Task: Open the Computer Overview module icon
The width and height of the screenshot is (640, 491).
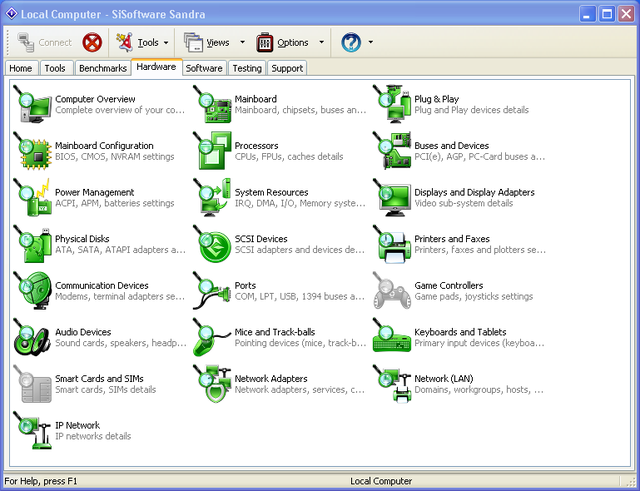Action: point(33,104)
